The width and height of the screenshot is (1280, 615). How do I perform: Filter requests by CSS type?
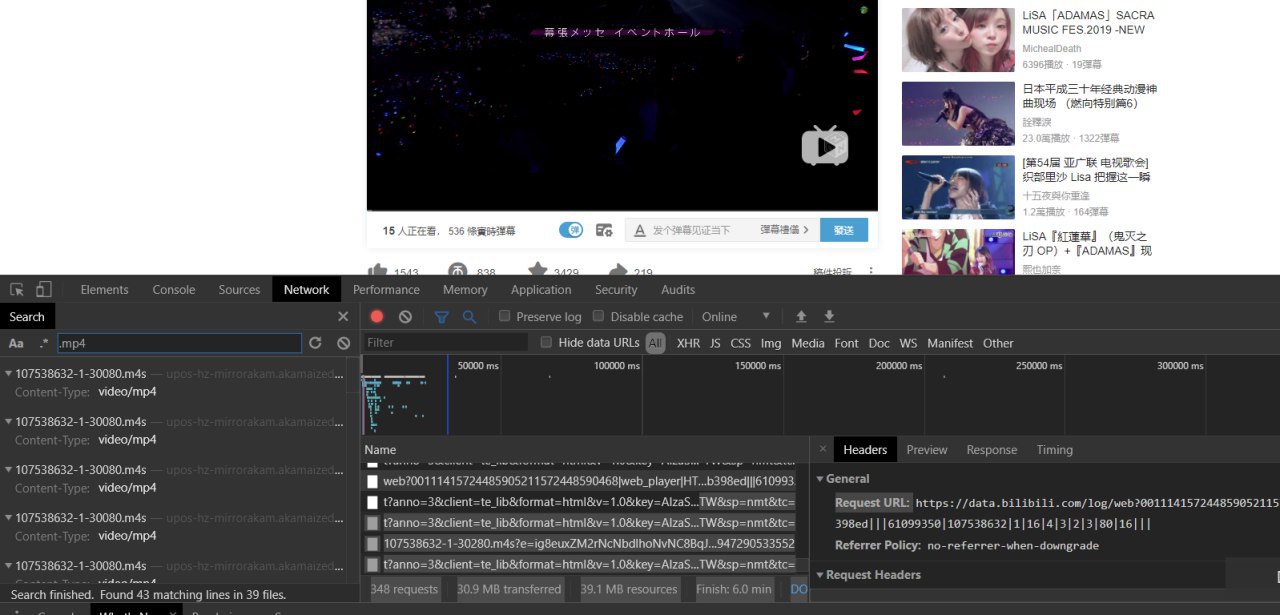point(740,343)
